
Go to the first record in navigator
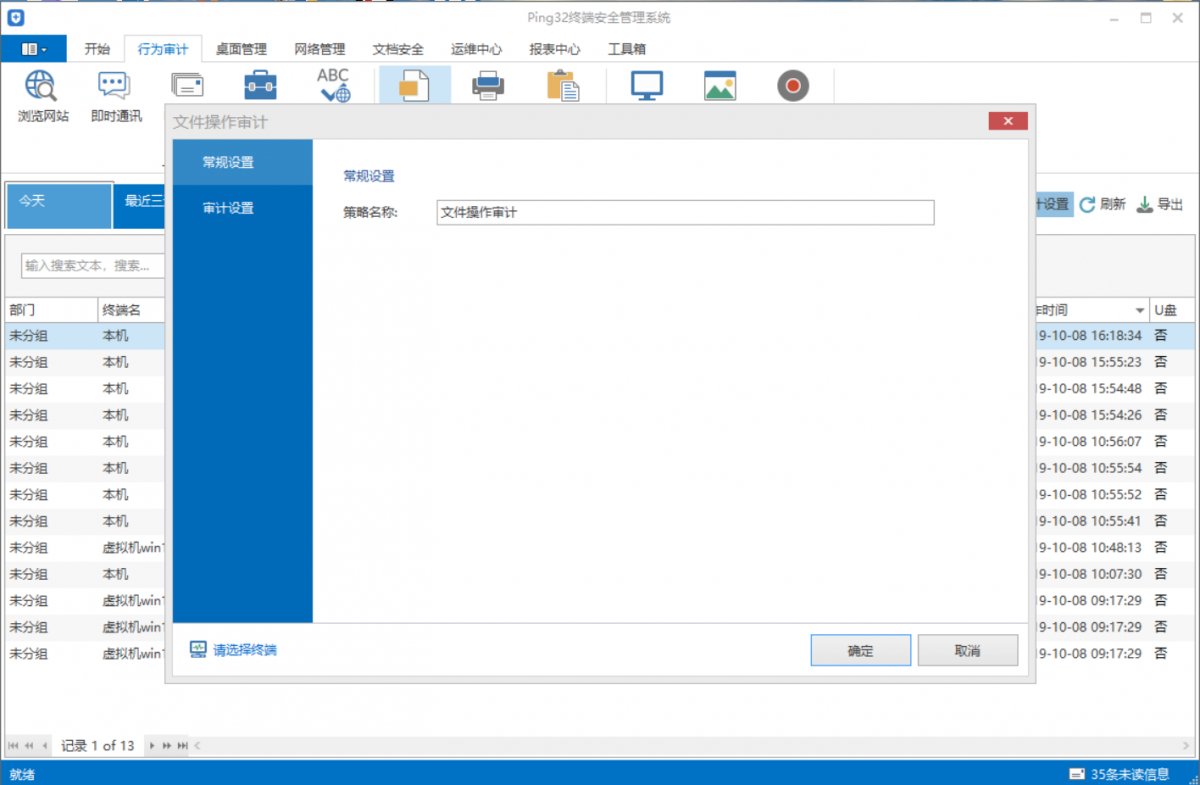click(x=14, y=746)
